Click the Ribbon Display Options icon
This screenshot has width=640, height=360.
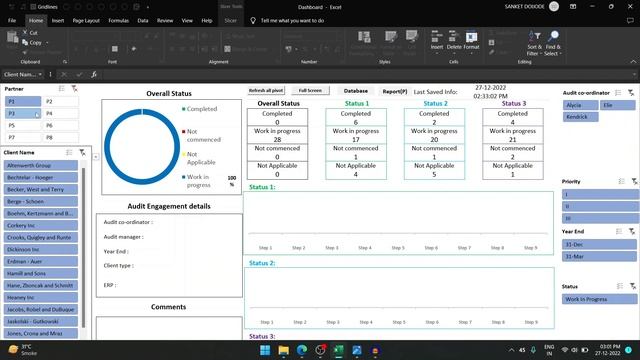[x=573, y=7]
